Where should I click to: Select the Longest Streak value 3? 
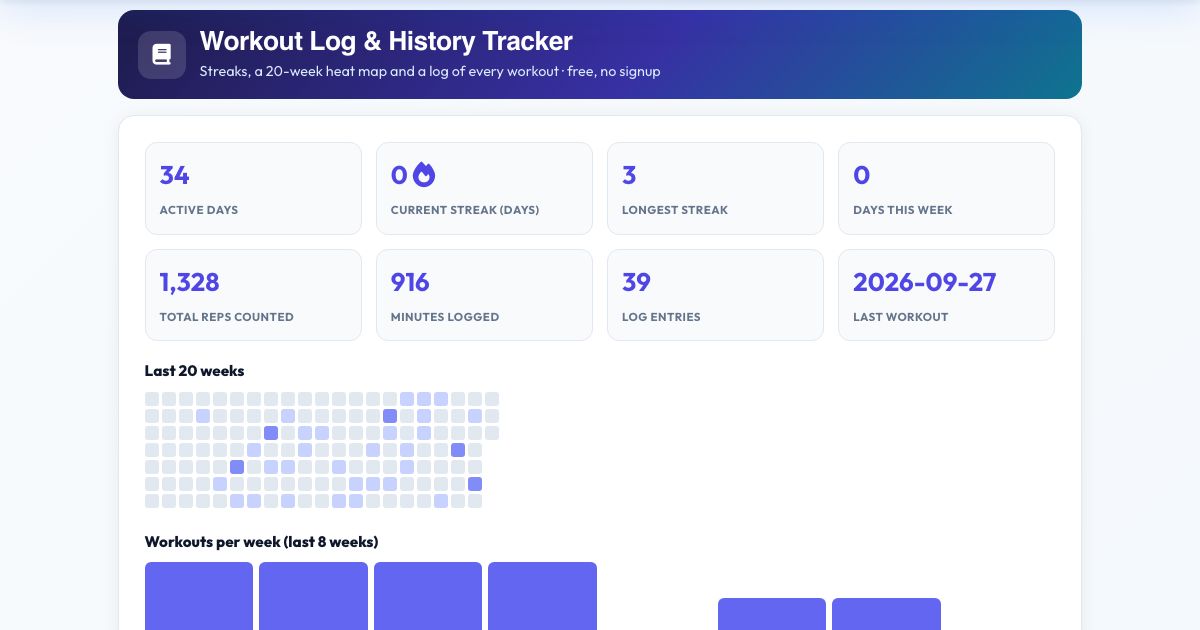point(629,175)
